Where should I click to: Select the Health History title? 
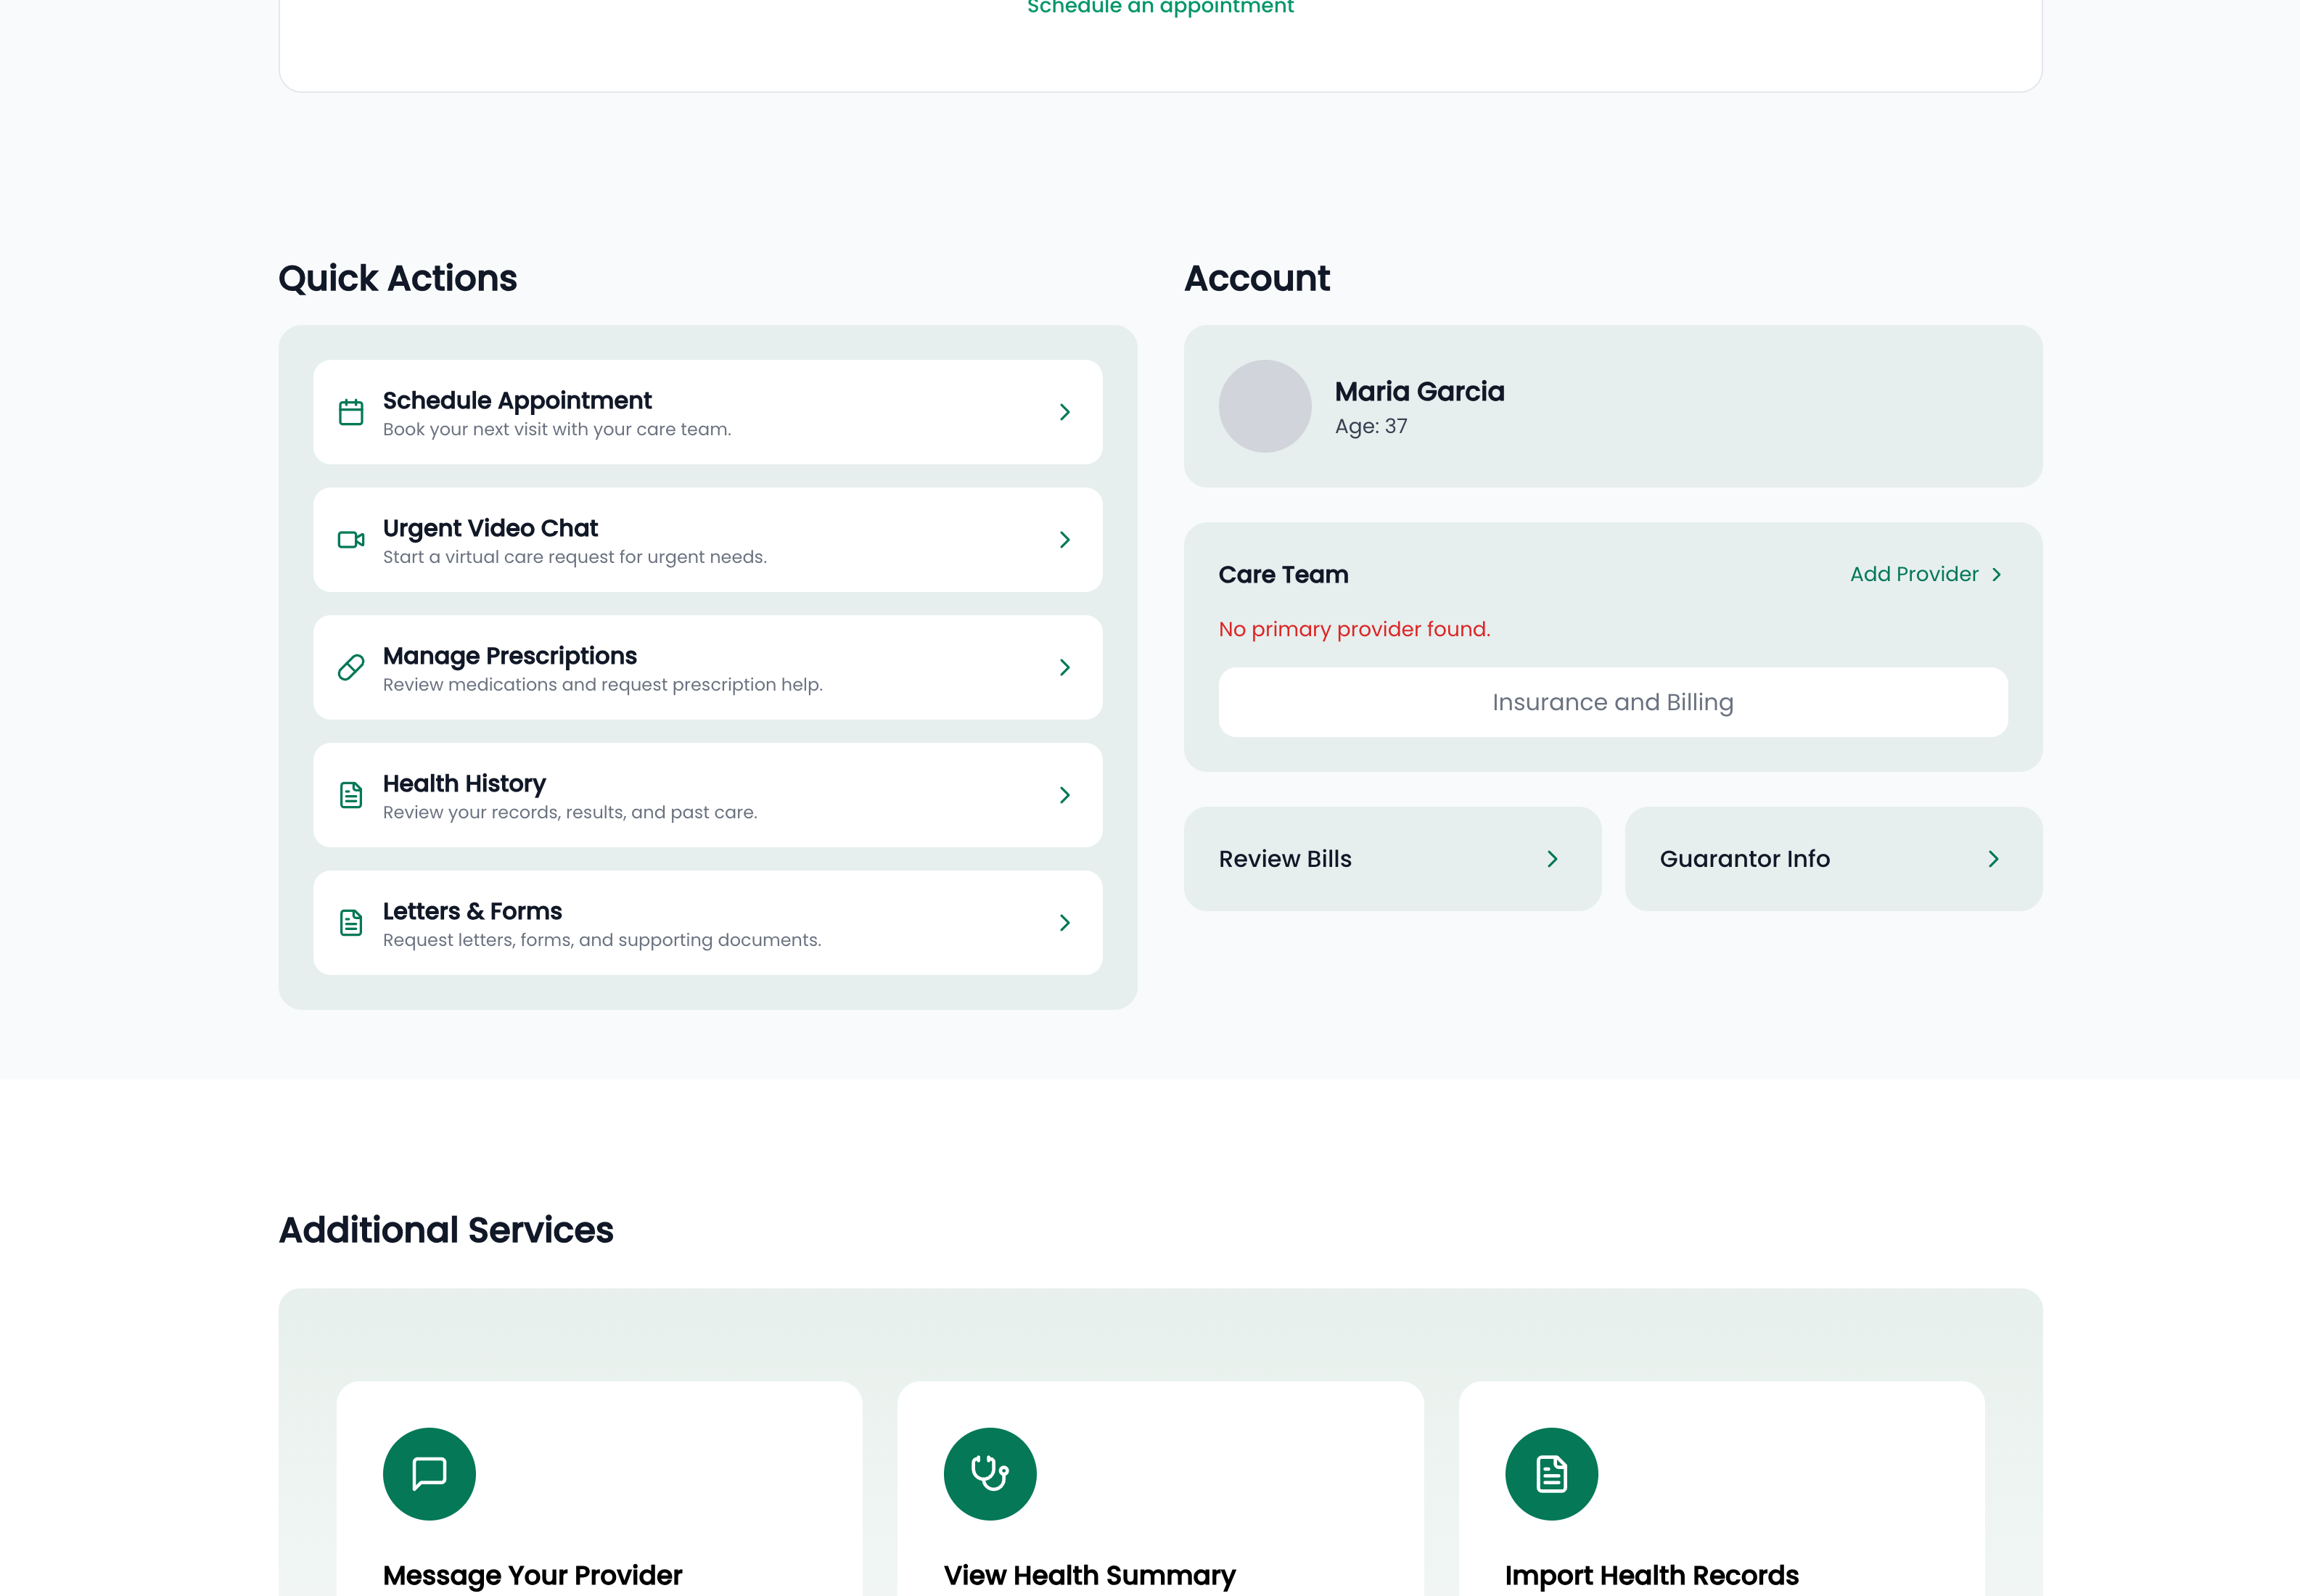click(x=464, y=784)
